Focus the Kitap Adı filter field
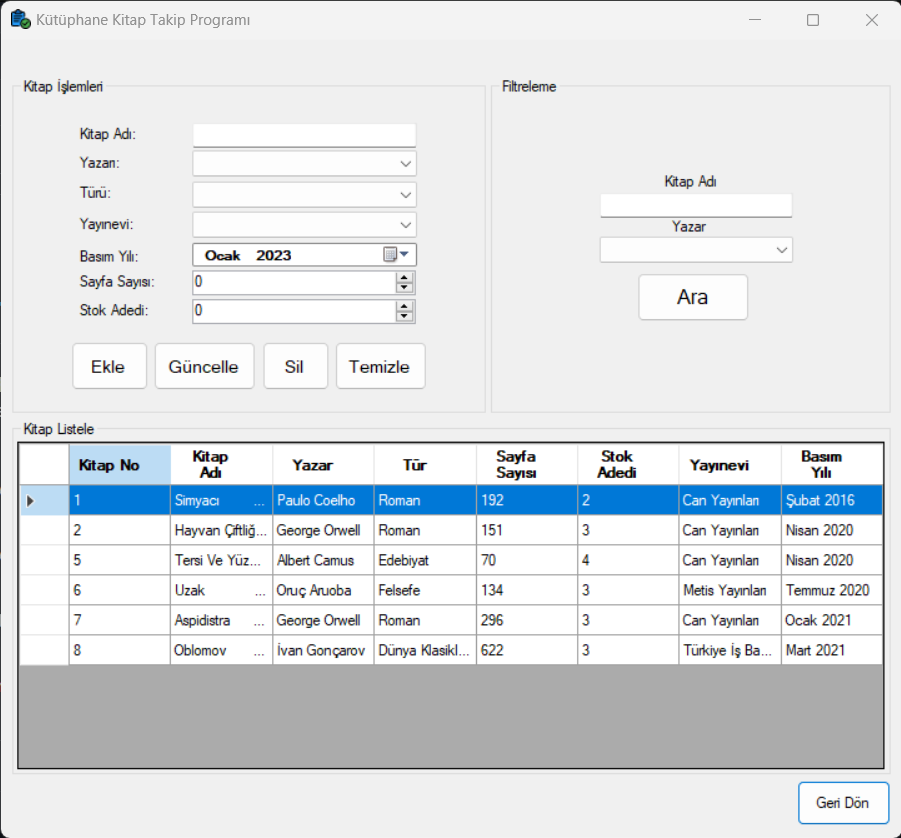901x838 pixels. (x=696, y=206)
